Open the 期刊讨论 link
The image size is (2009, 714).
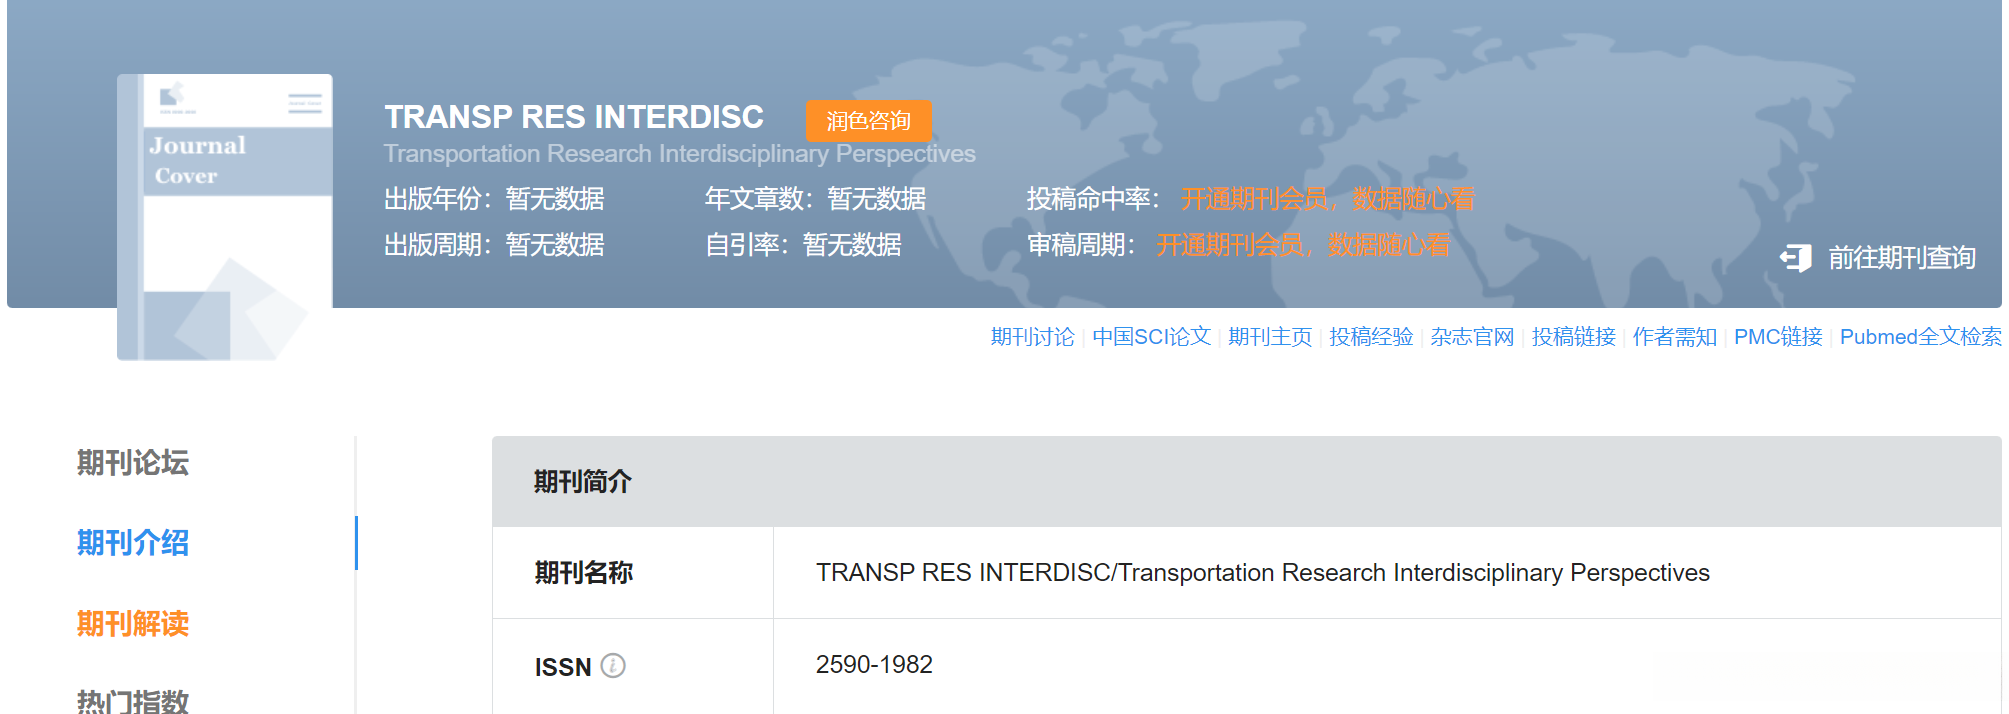click(x=1032, y=337)
